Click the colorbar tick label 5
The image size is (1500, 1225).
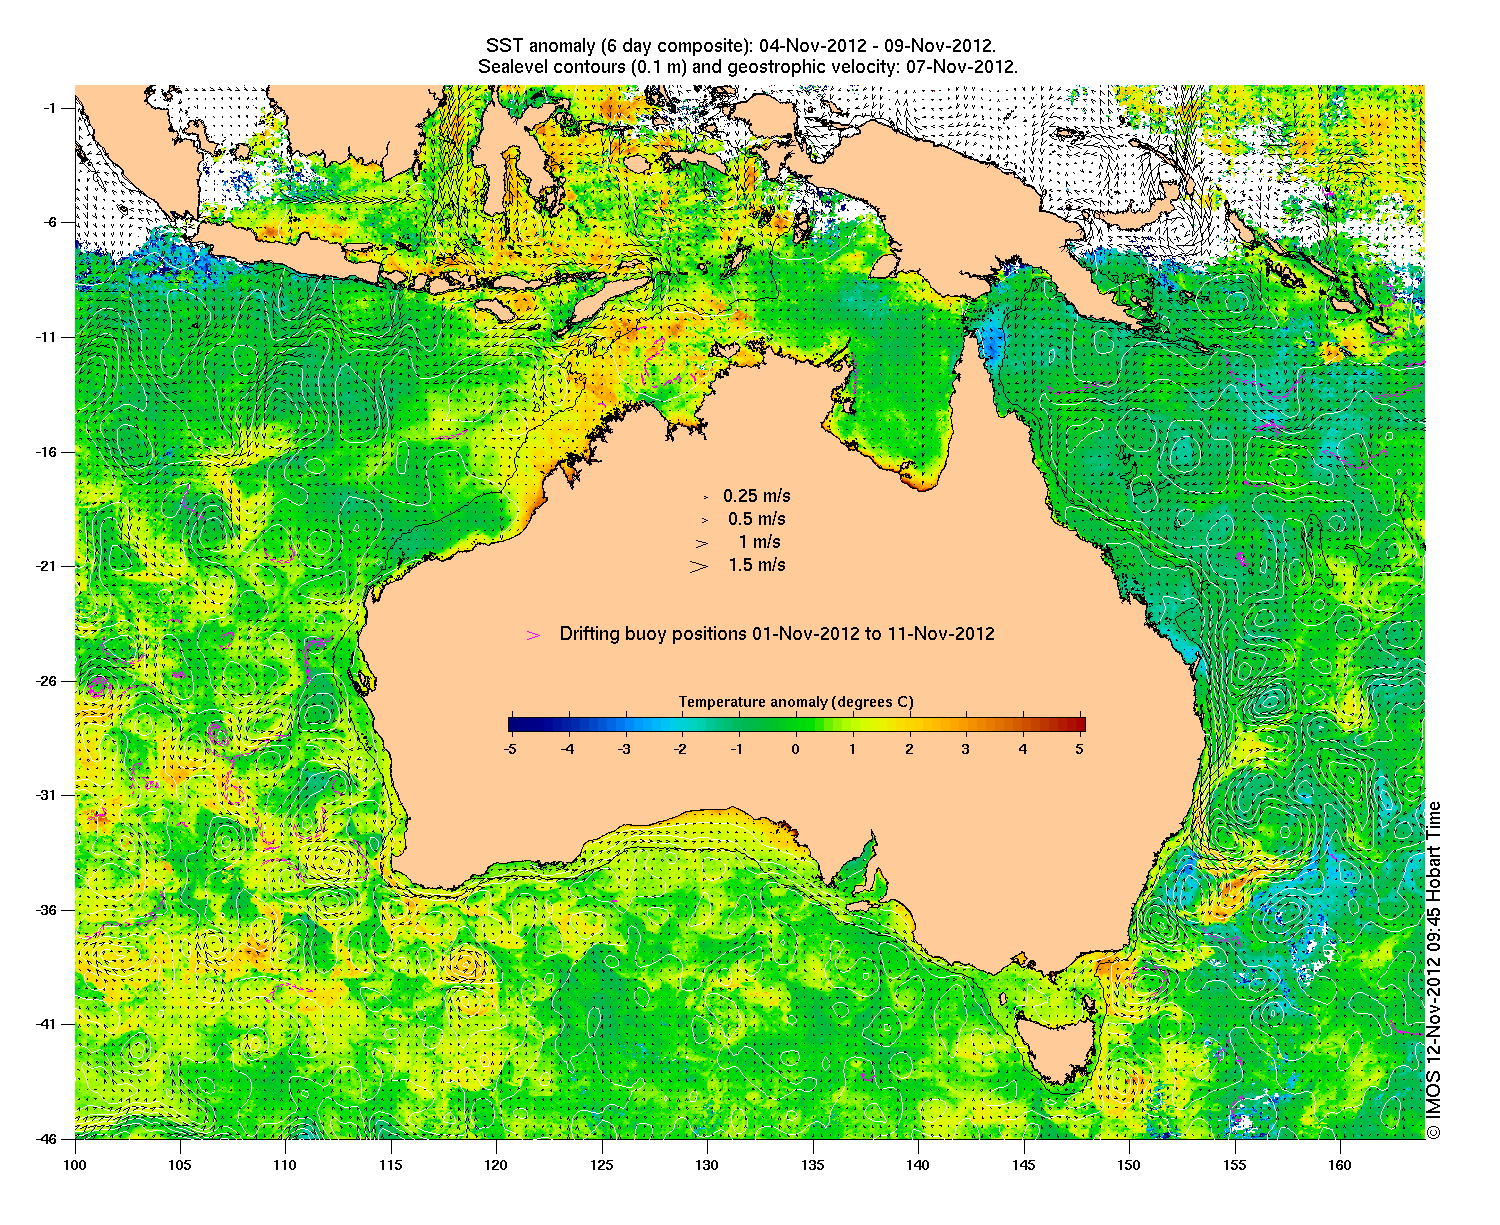tap(1080, 748)
